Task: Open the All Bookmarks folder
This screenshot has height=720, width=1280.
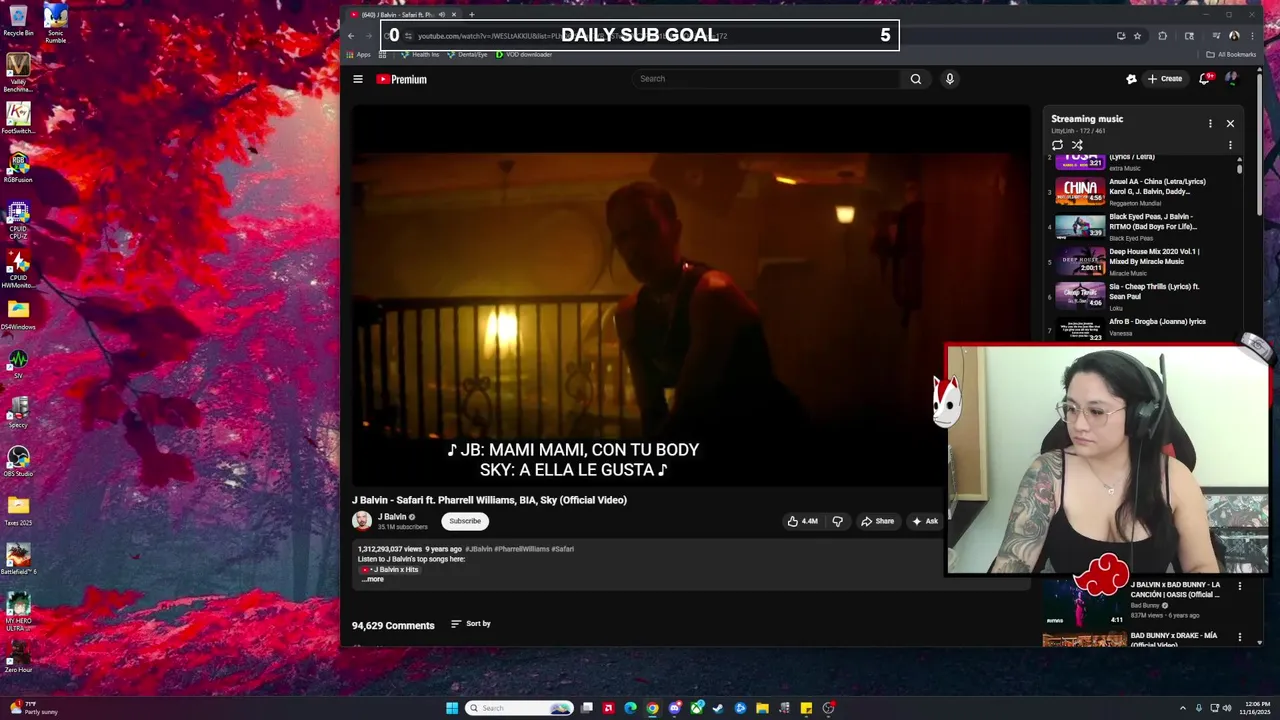Action: [x=1231, y=55]
